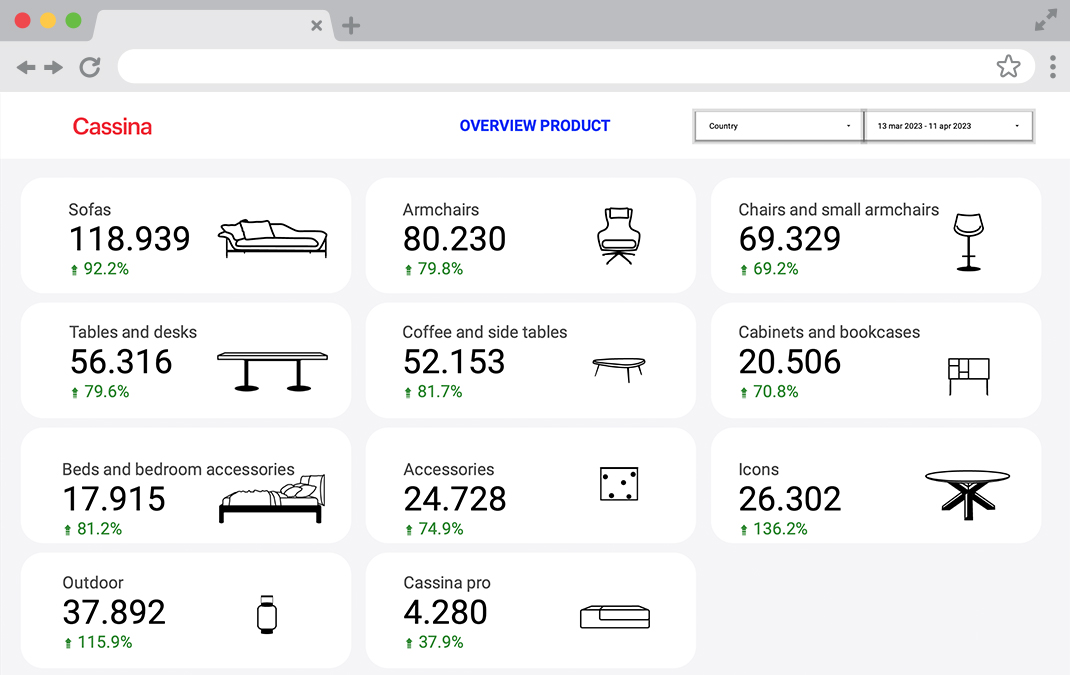Image resolution: width=1070 pixels, height=675 pixels.
Task: Click the round table icon in Icons card
Action: [967, 495]
